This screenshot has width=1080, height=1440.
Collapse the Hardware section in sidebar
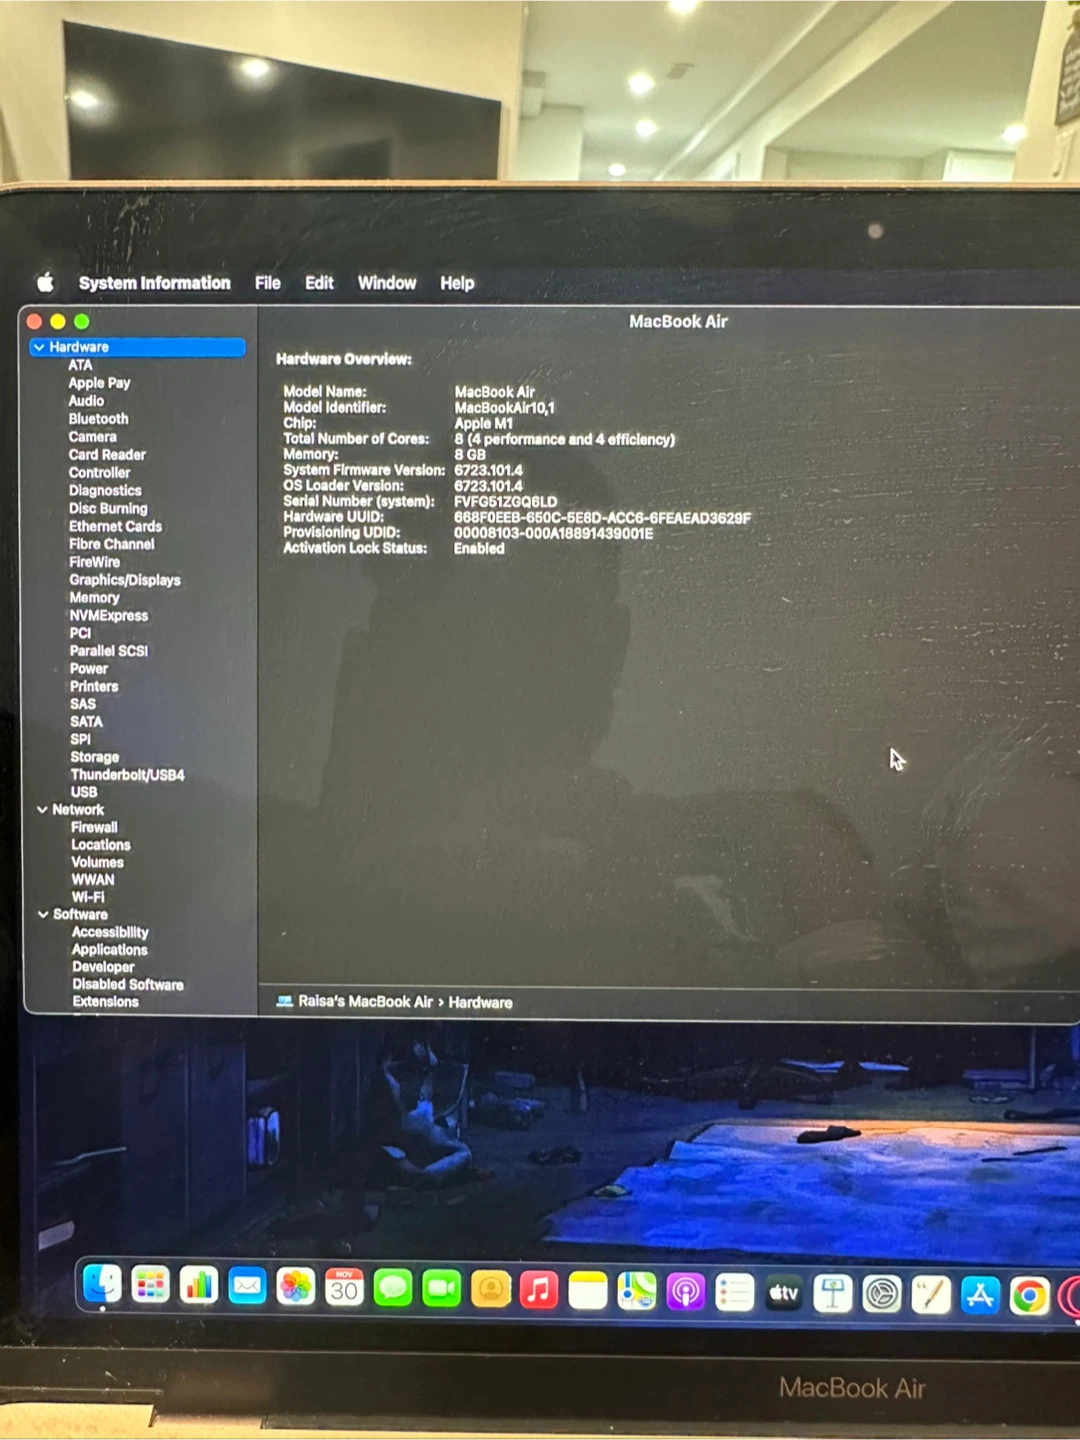pyautogui.click(x=38, y=347)
